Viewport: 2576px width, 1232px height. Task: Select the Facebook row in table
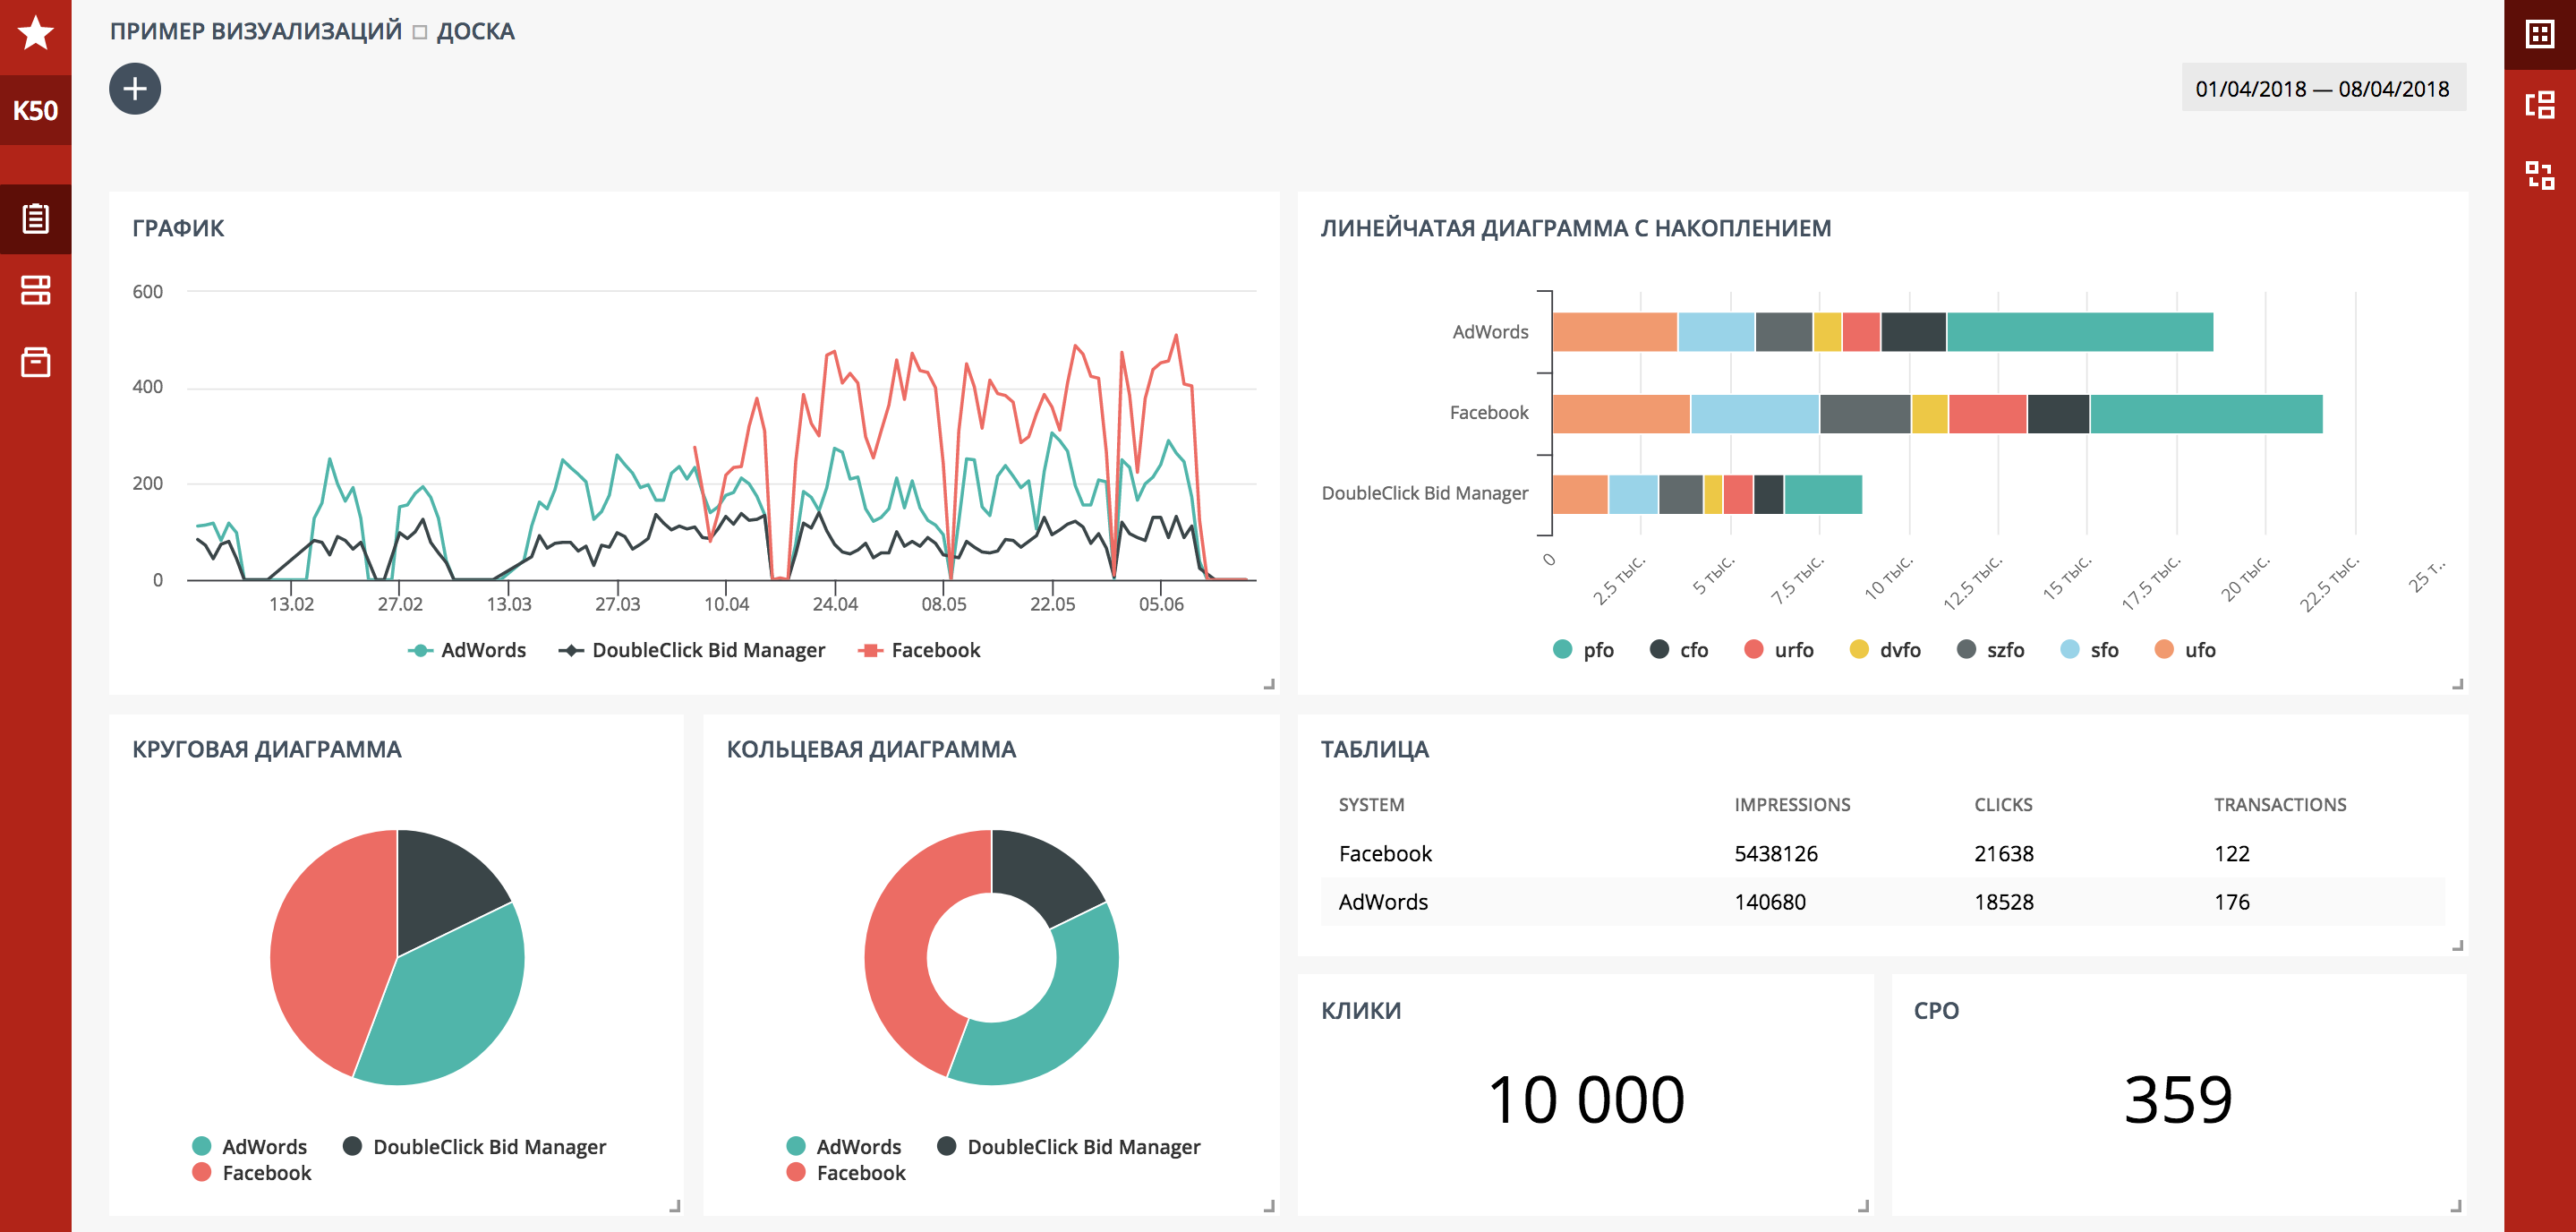[x=1882, y=853]
